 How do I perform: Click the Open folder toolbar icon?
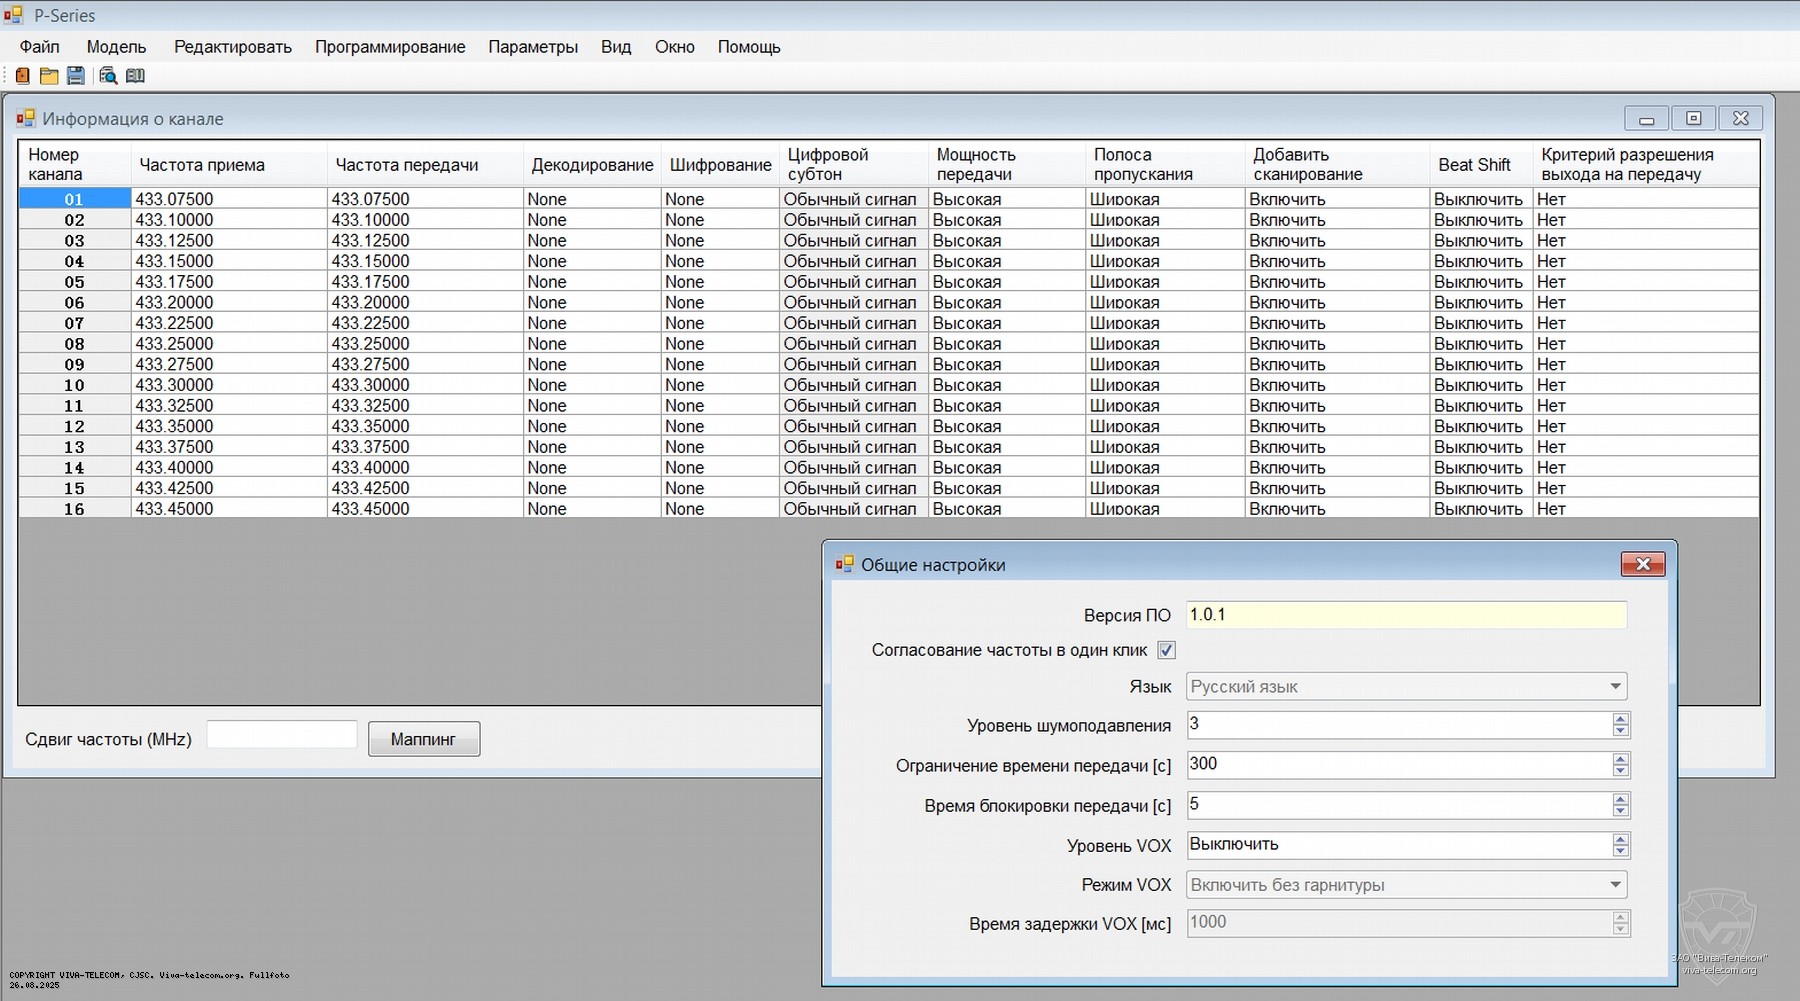[x=49, y=76]
